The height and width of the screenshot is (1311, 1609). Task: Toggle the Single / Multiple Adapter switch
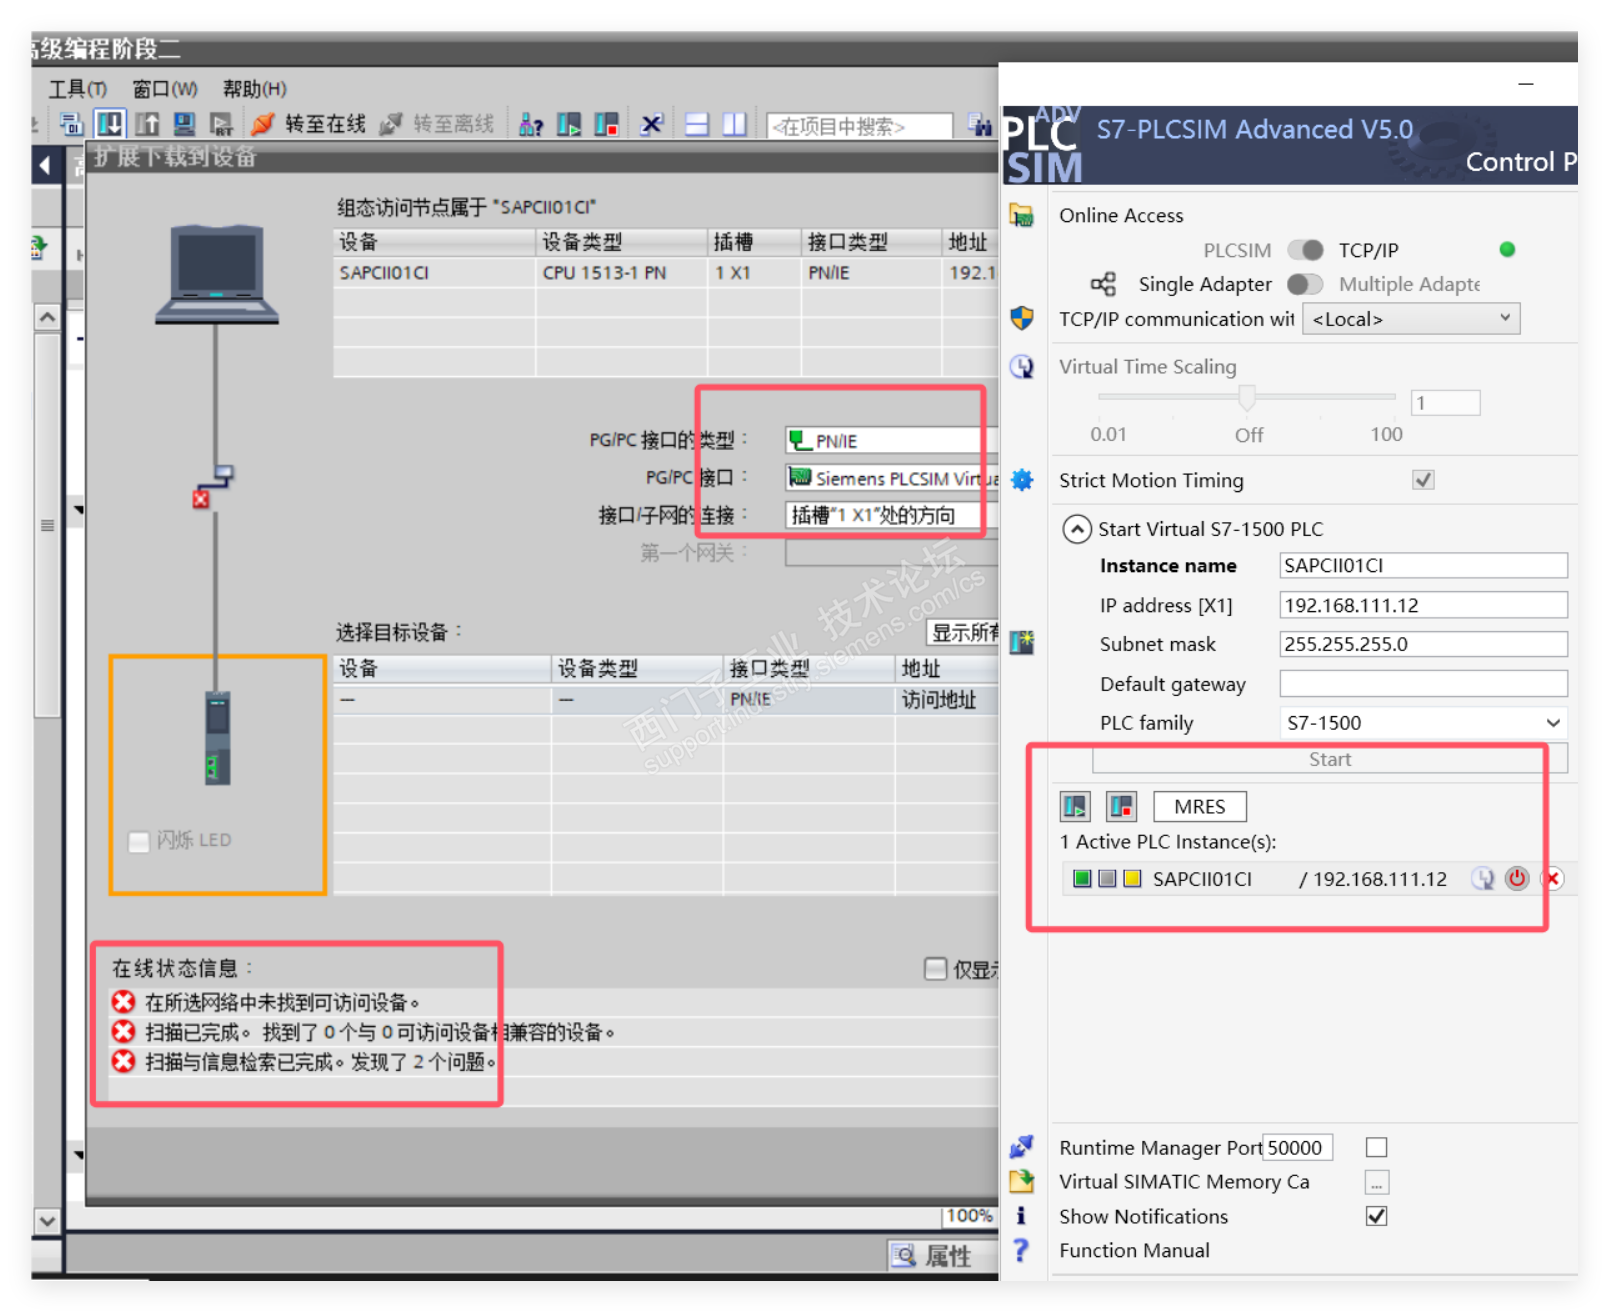click(1305, 284)
